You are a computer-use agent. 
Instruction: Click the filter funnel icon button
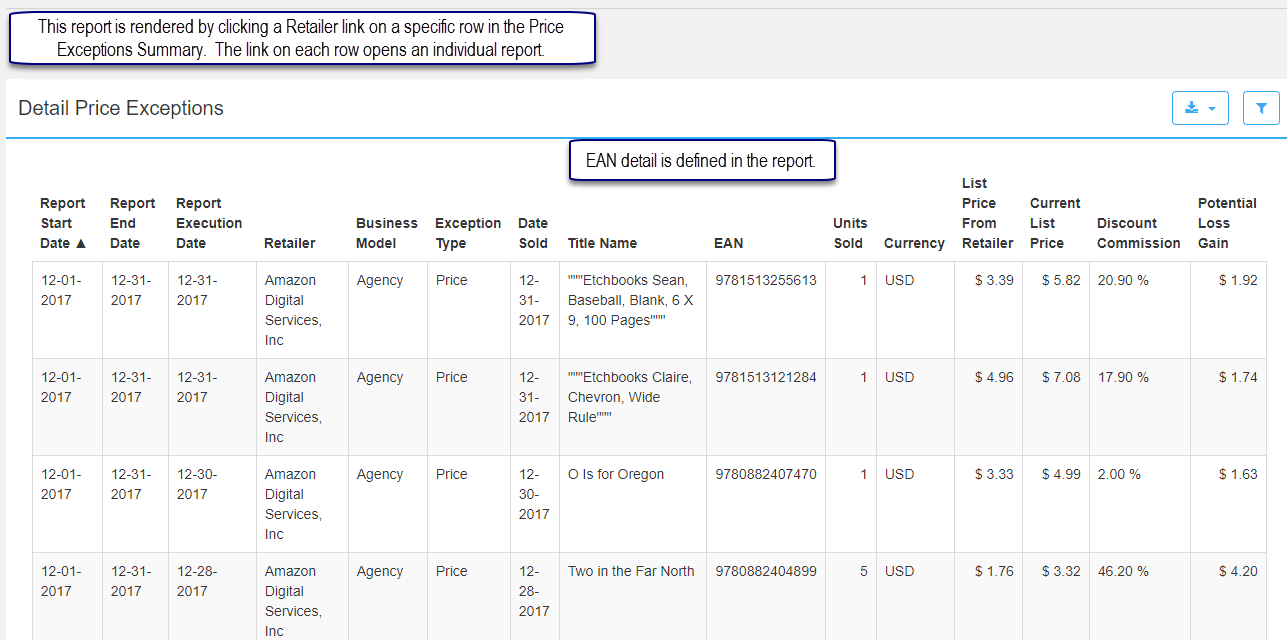click(x=1261, y=108)
